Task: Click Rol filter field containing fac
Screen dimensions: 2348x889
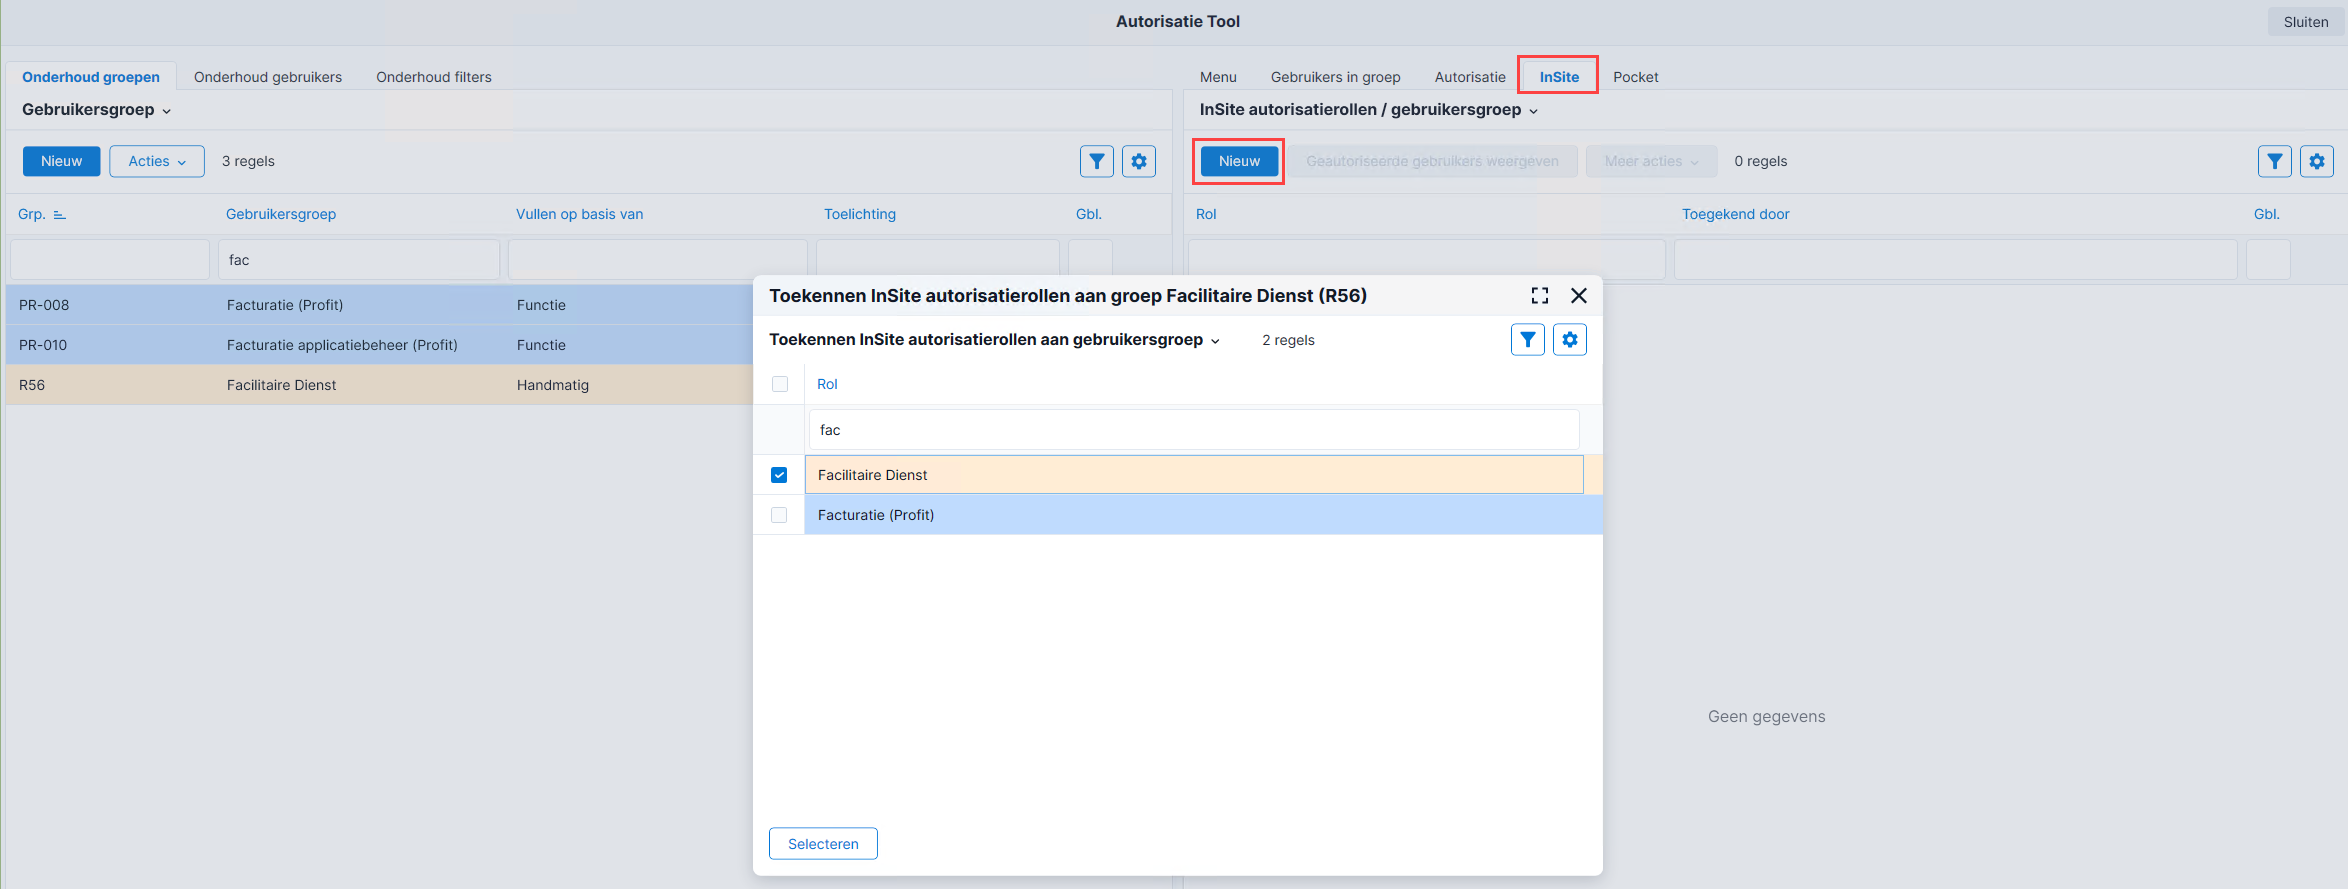Action: pyautogui.click(x=1194, y=430)
